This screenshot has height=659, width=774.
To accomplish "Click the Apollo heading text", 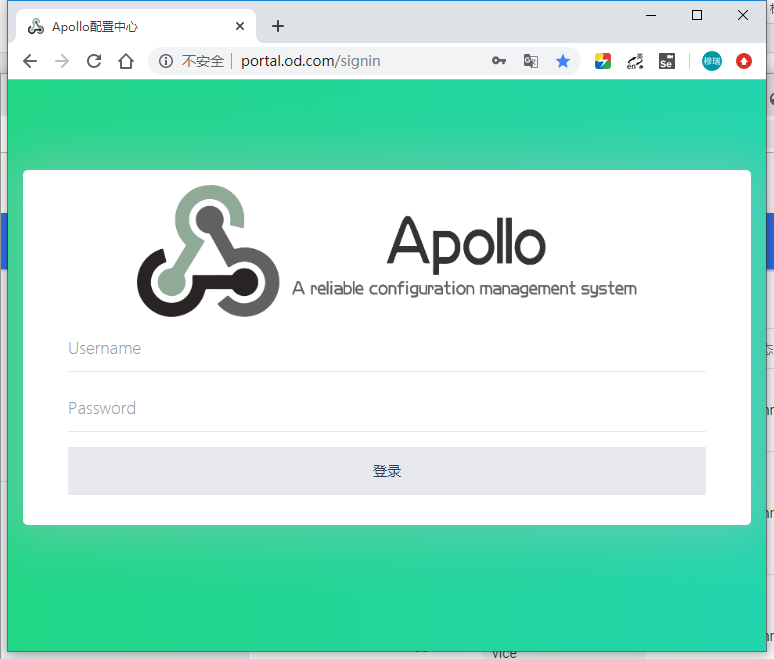I will point(466,245).
